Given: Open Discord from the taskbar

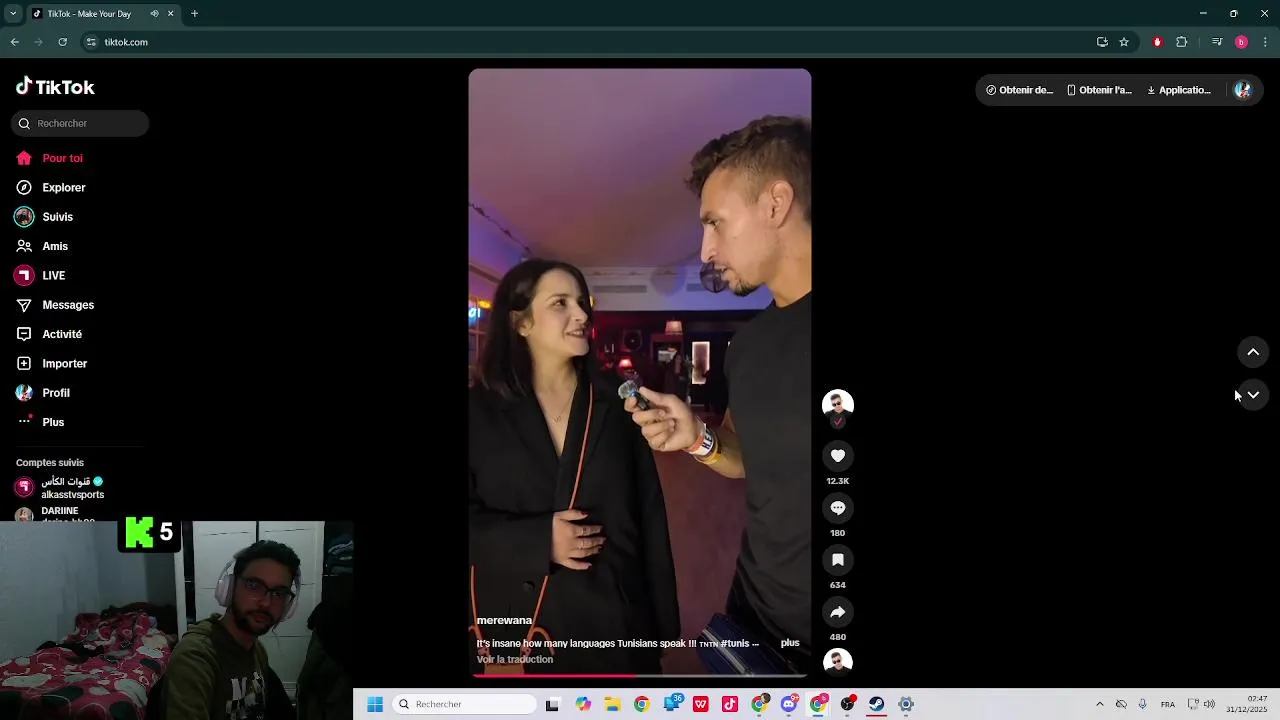Looking at the screenshot, I should point(789,704).
